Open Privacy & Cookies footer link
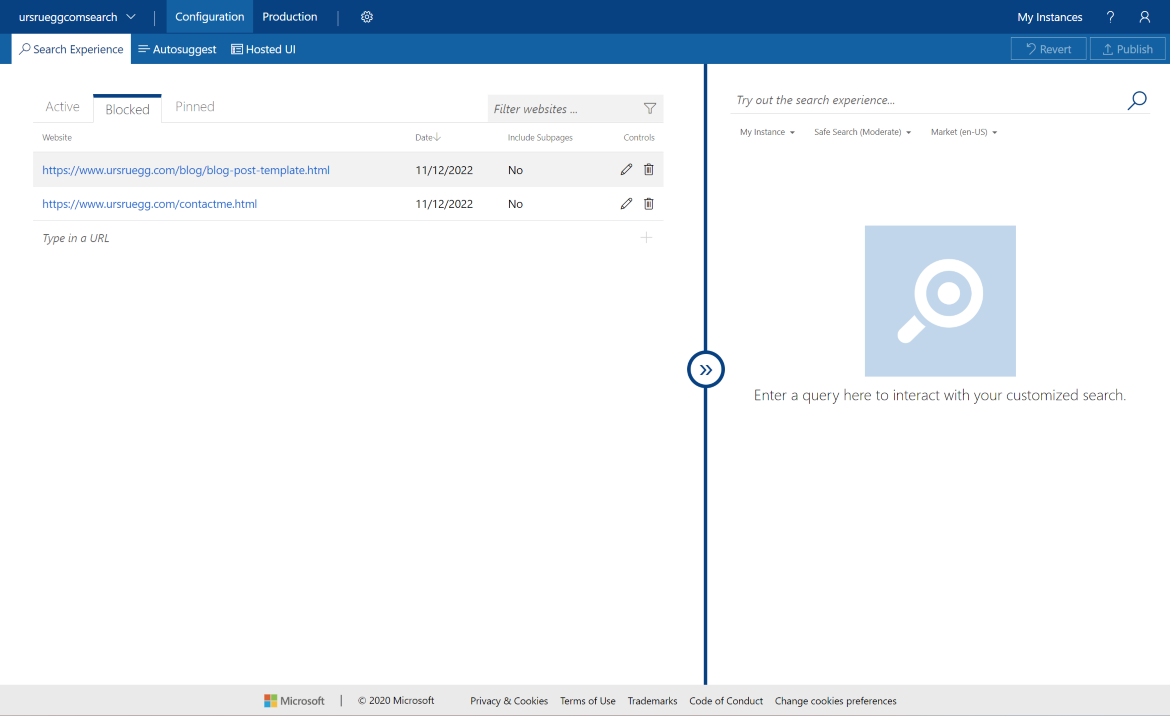The image size is (1170, 716). pyautogui.click(x=509, y=701)
